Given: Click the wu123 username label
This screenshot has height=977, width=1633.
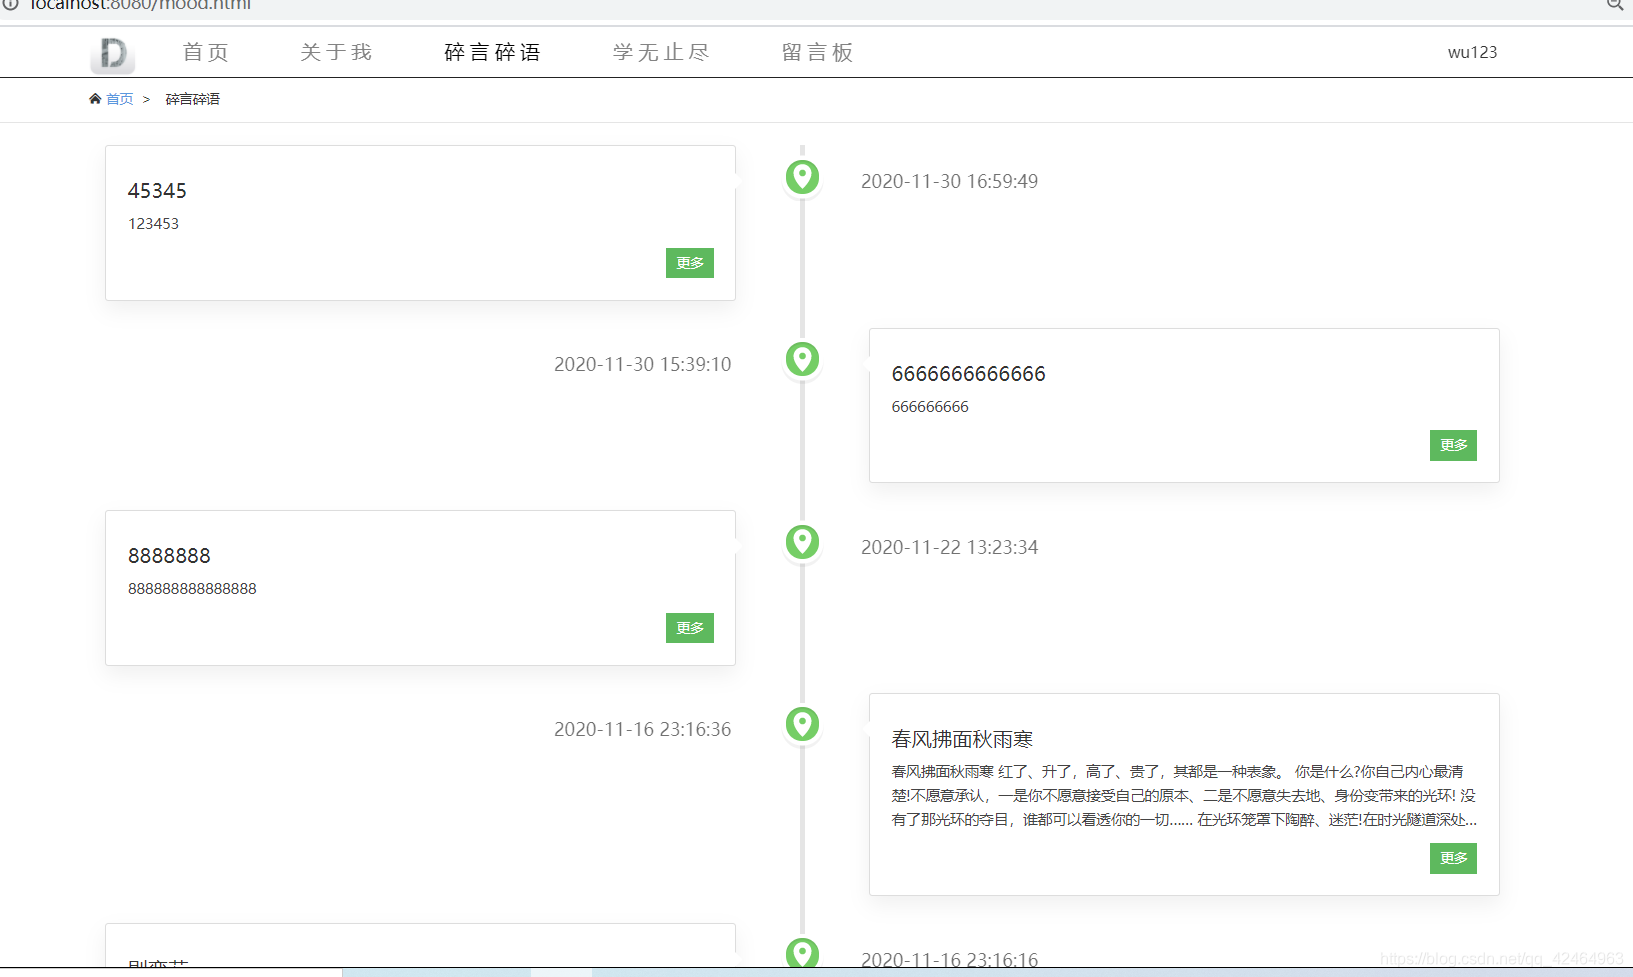Looking at the screenshot, I should [x=1472, y=52].
